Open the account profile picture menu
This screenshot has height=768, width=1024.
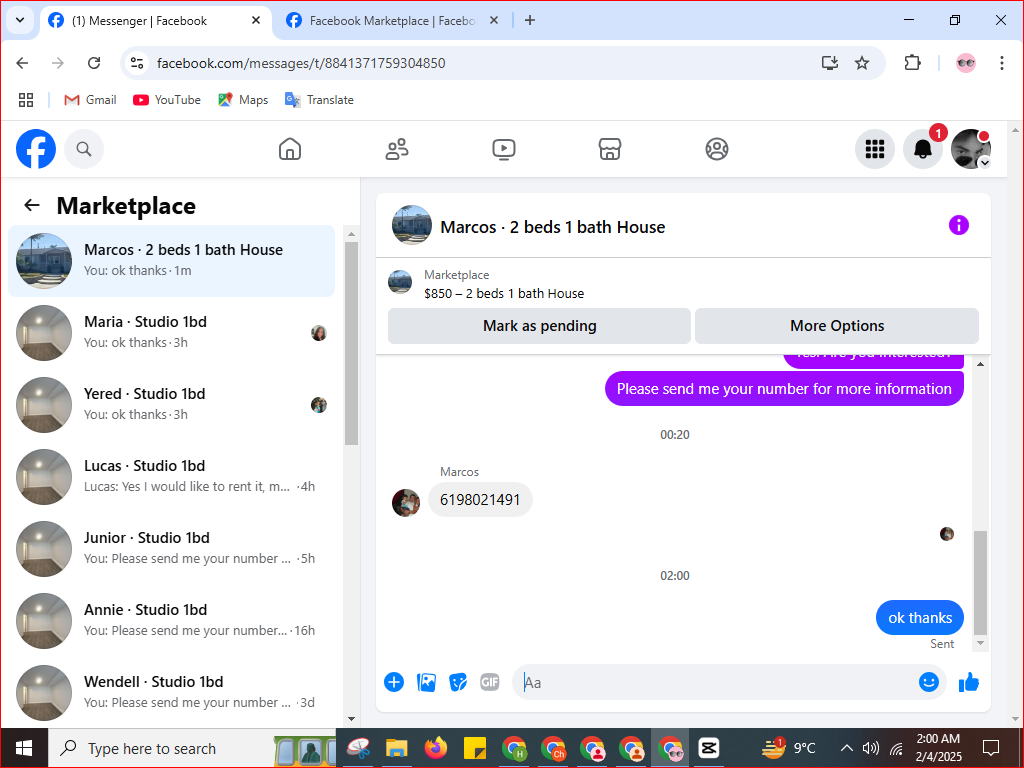click(971, 149)
